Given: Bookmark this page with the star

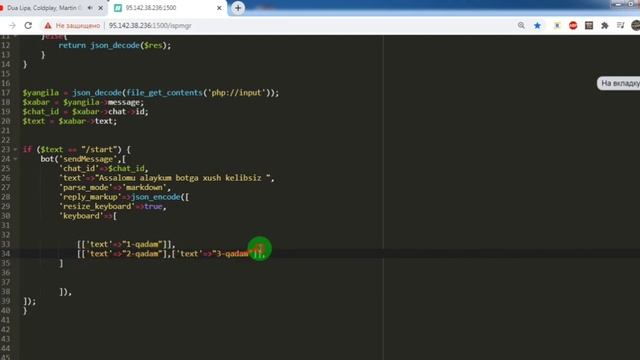Looking at the screenshot, I should point(538,25).
